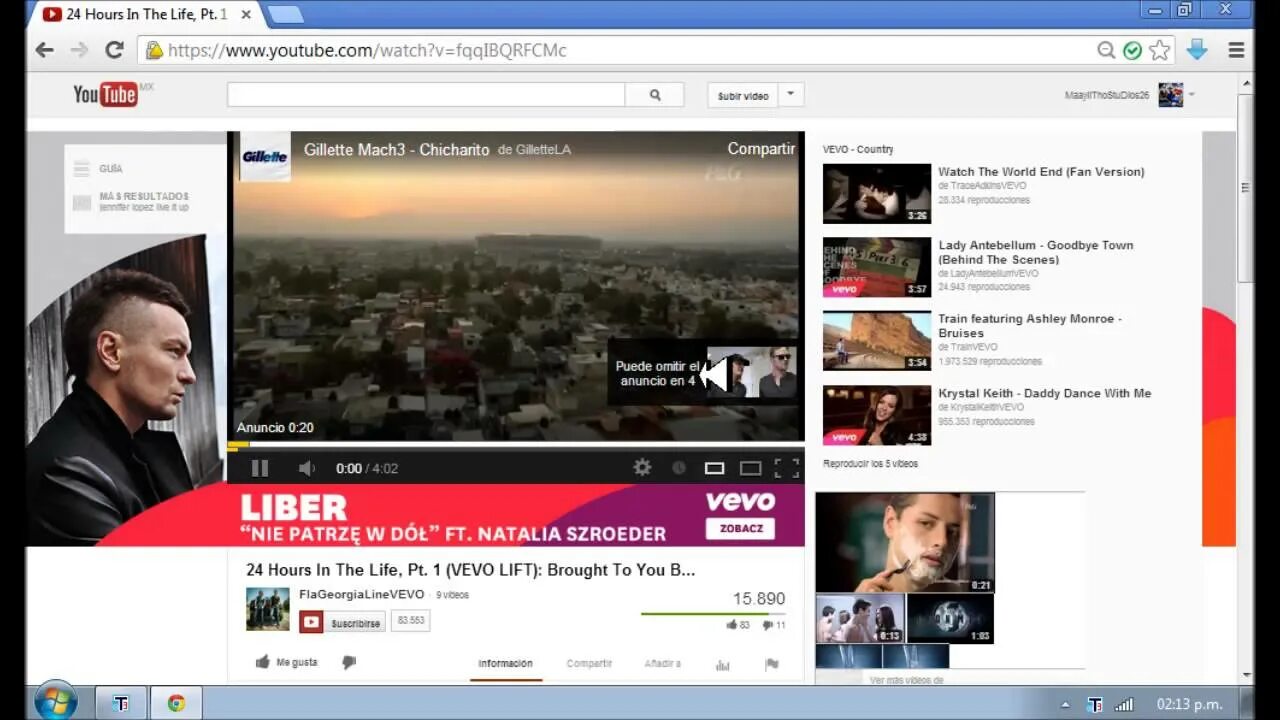Select the Añadir a tab
This screenshot has width=1280, height=720.
click(662, 664)
